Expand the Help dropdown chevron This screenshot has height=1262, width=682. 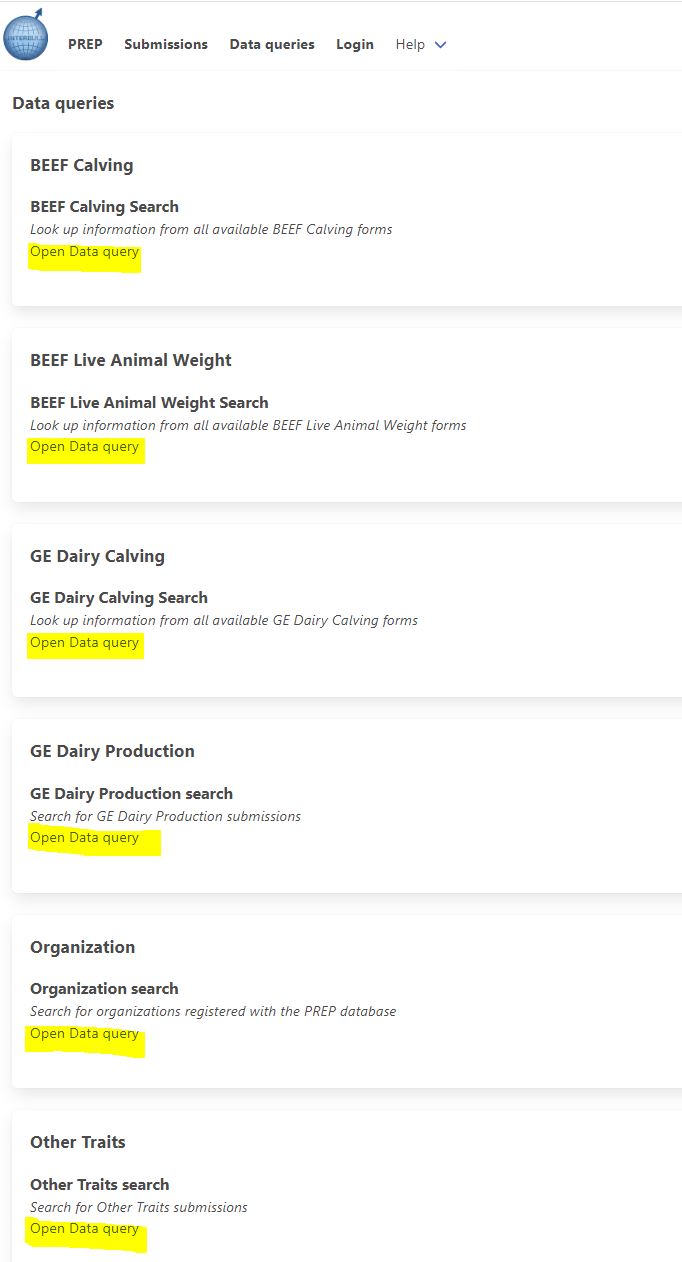(440, 45)
